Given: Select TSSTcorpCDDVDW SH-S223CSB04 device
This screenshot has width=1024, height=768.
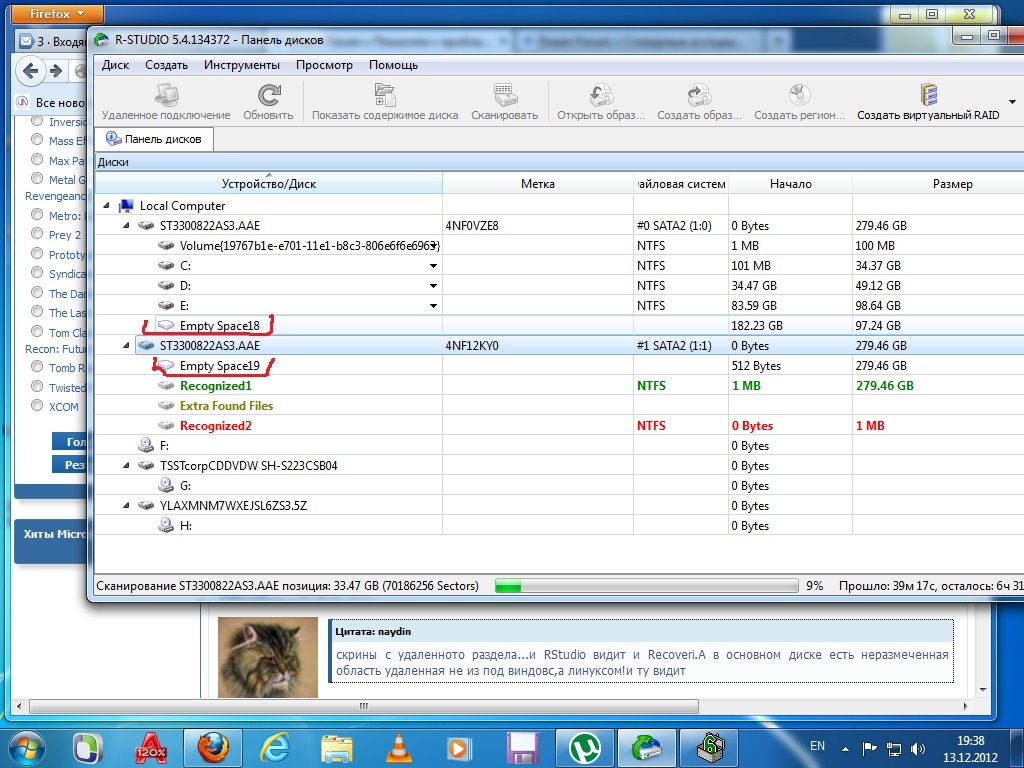Looking at the screenshot, I should (248, 466).
